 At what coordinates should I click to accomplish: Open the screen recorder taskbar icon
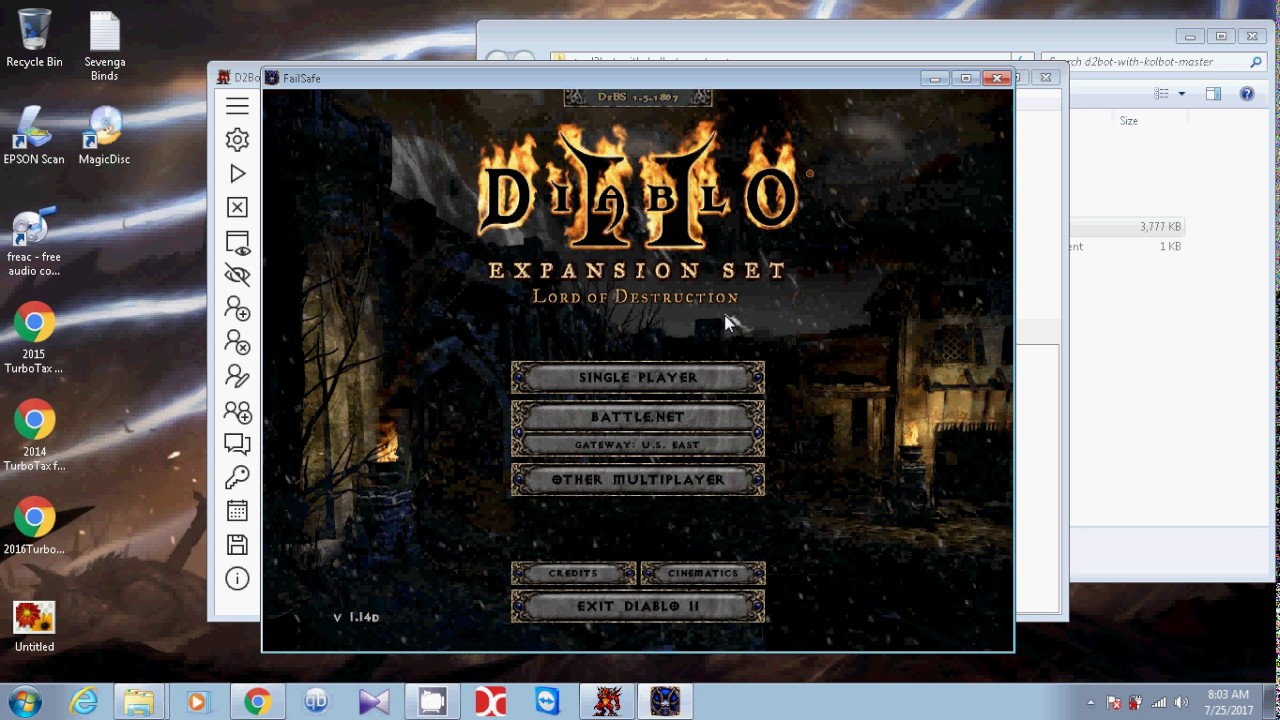(x=432, y=702)
